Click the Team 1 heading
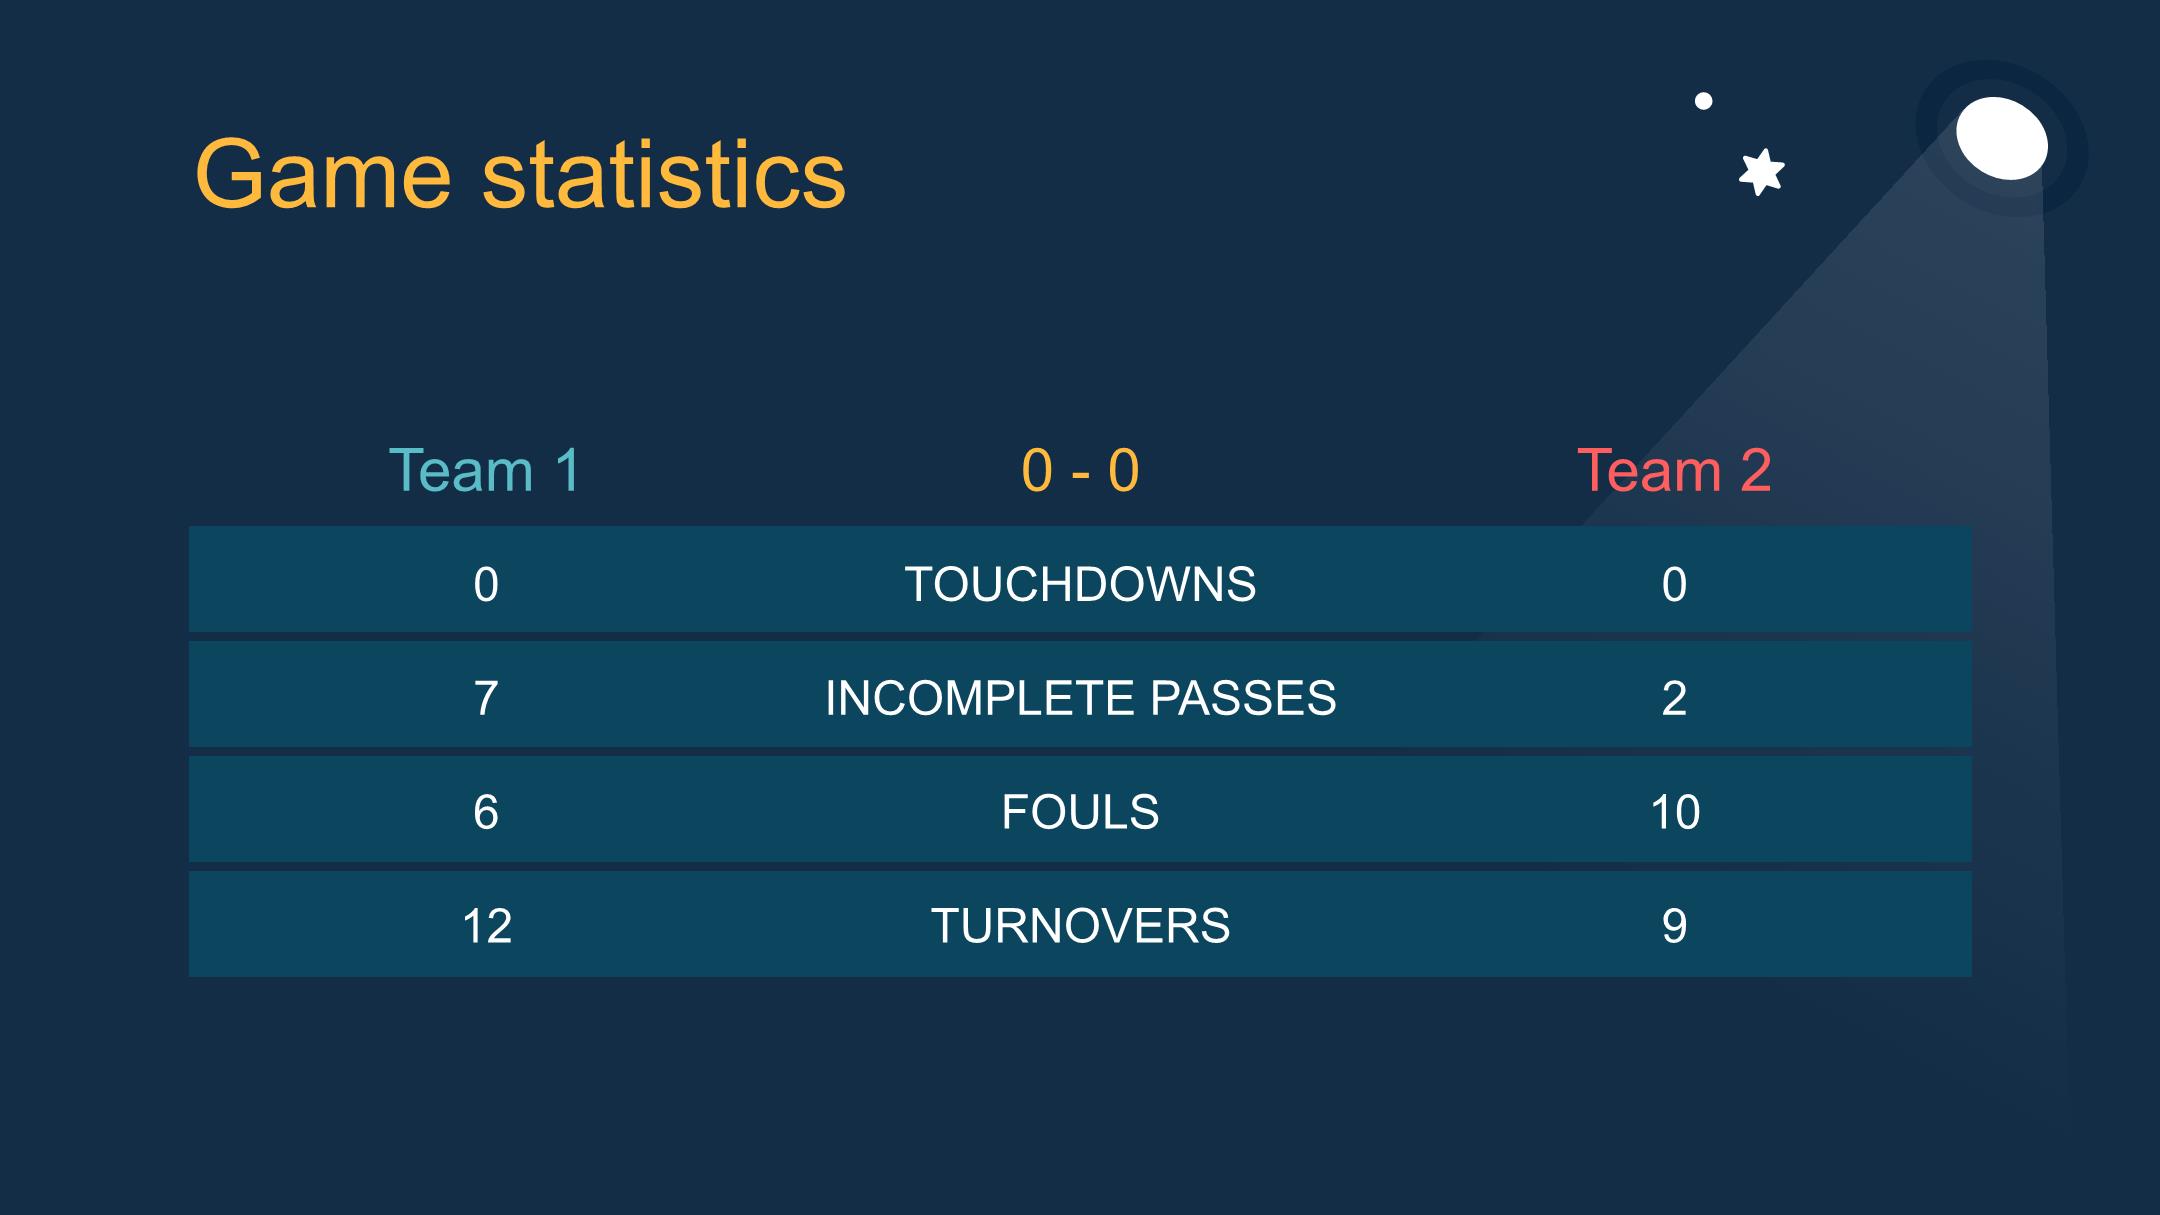Screen dimensions: 2160x1215 [x=485, y=470]
